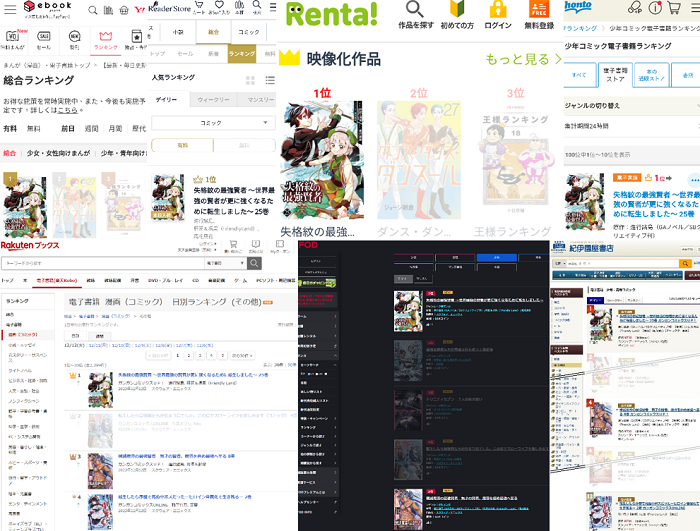
Task: Click honto 失格紋の最強賢者 title link
Action: pos(656,204)
